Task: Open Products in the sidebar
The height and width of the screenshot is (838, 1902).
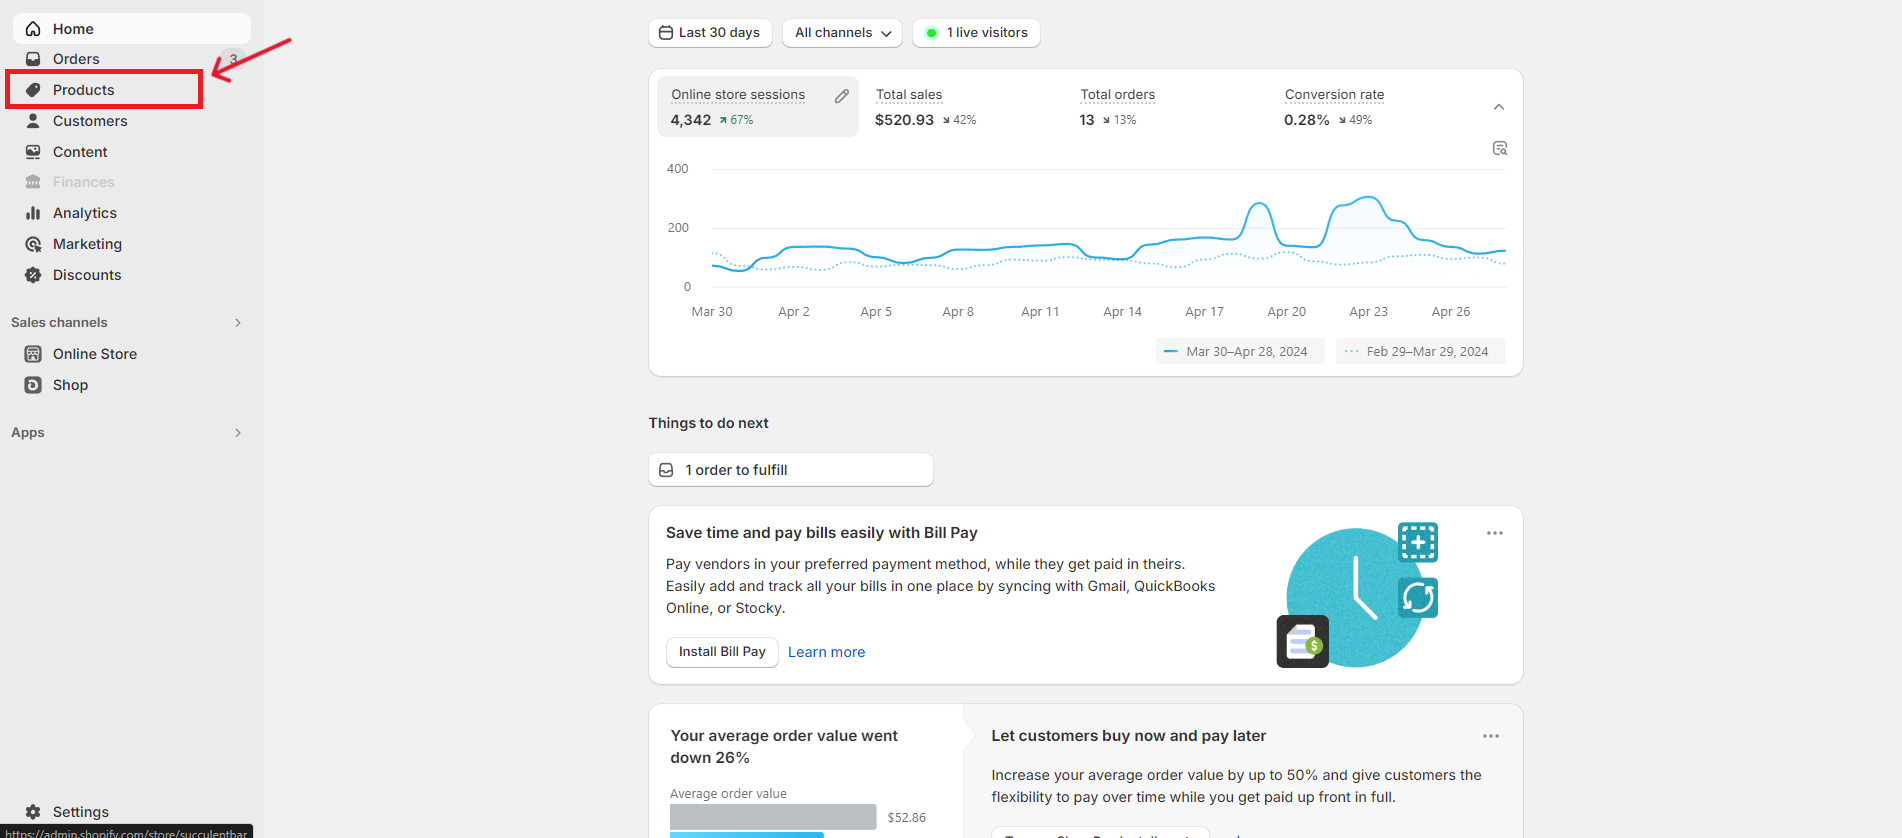Action: pyautogui.click(x=84, y=90)
